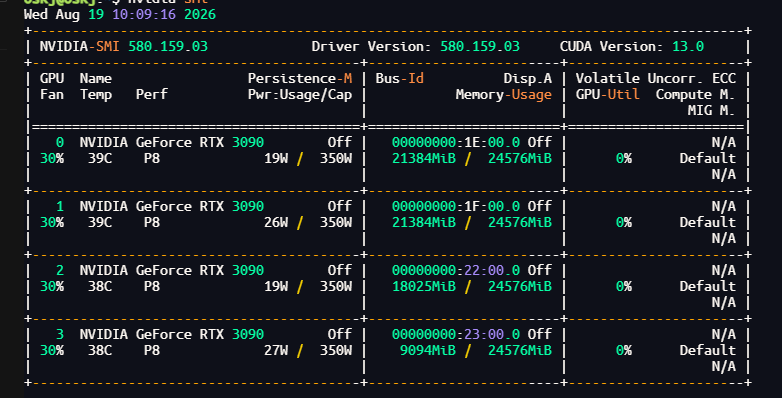Click memory usage 18025MiB for GPU 2
The image size is (782, 398).
424,286
